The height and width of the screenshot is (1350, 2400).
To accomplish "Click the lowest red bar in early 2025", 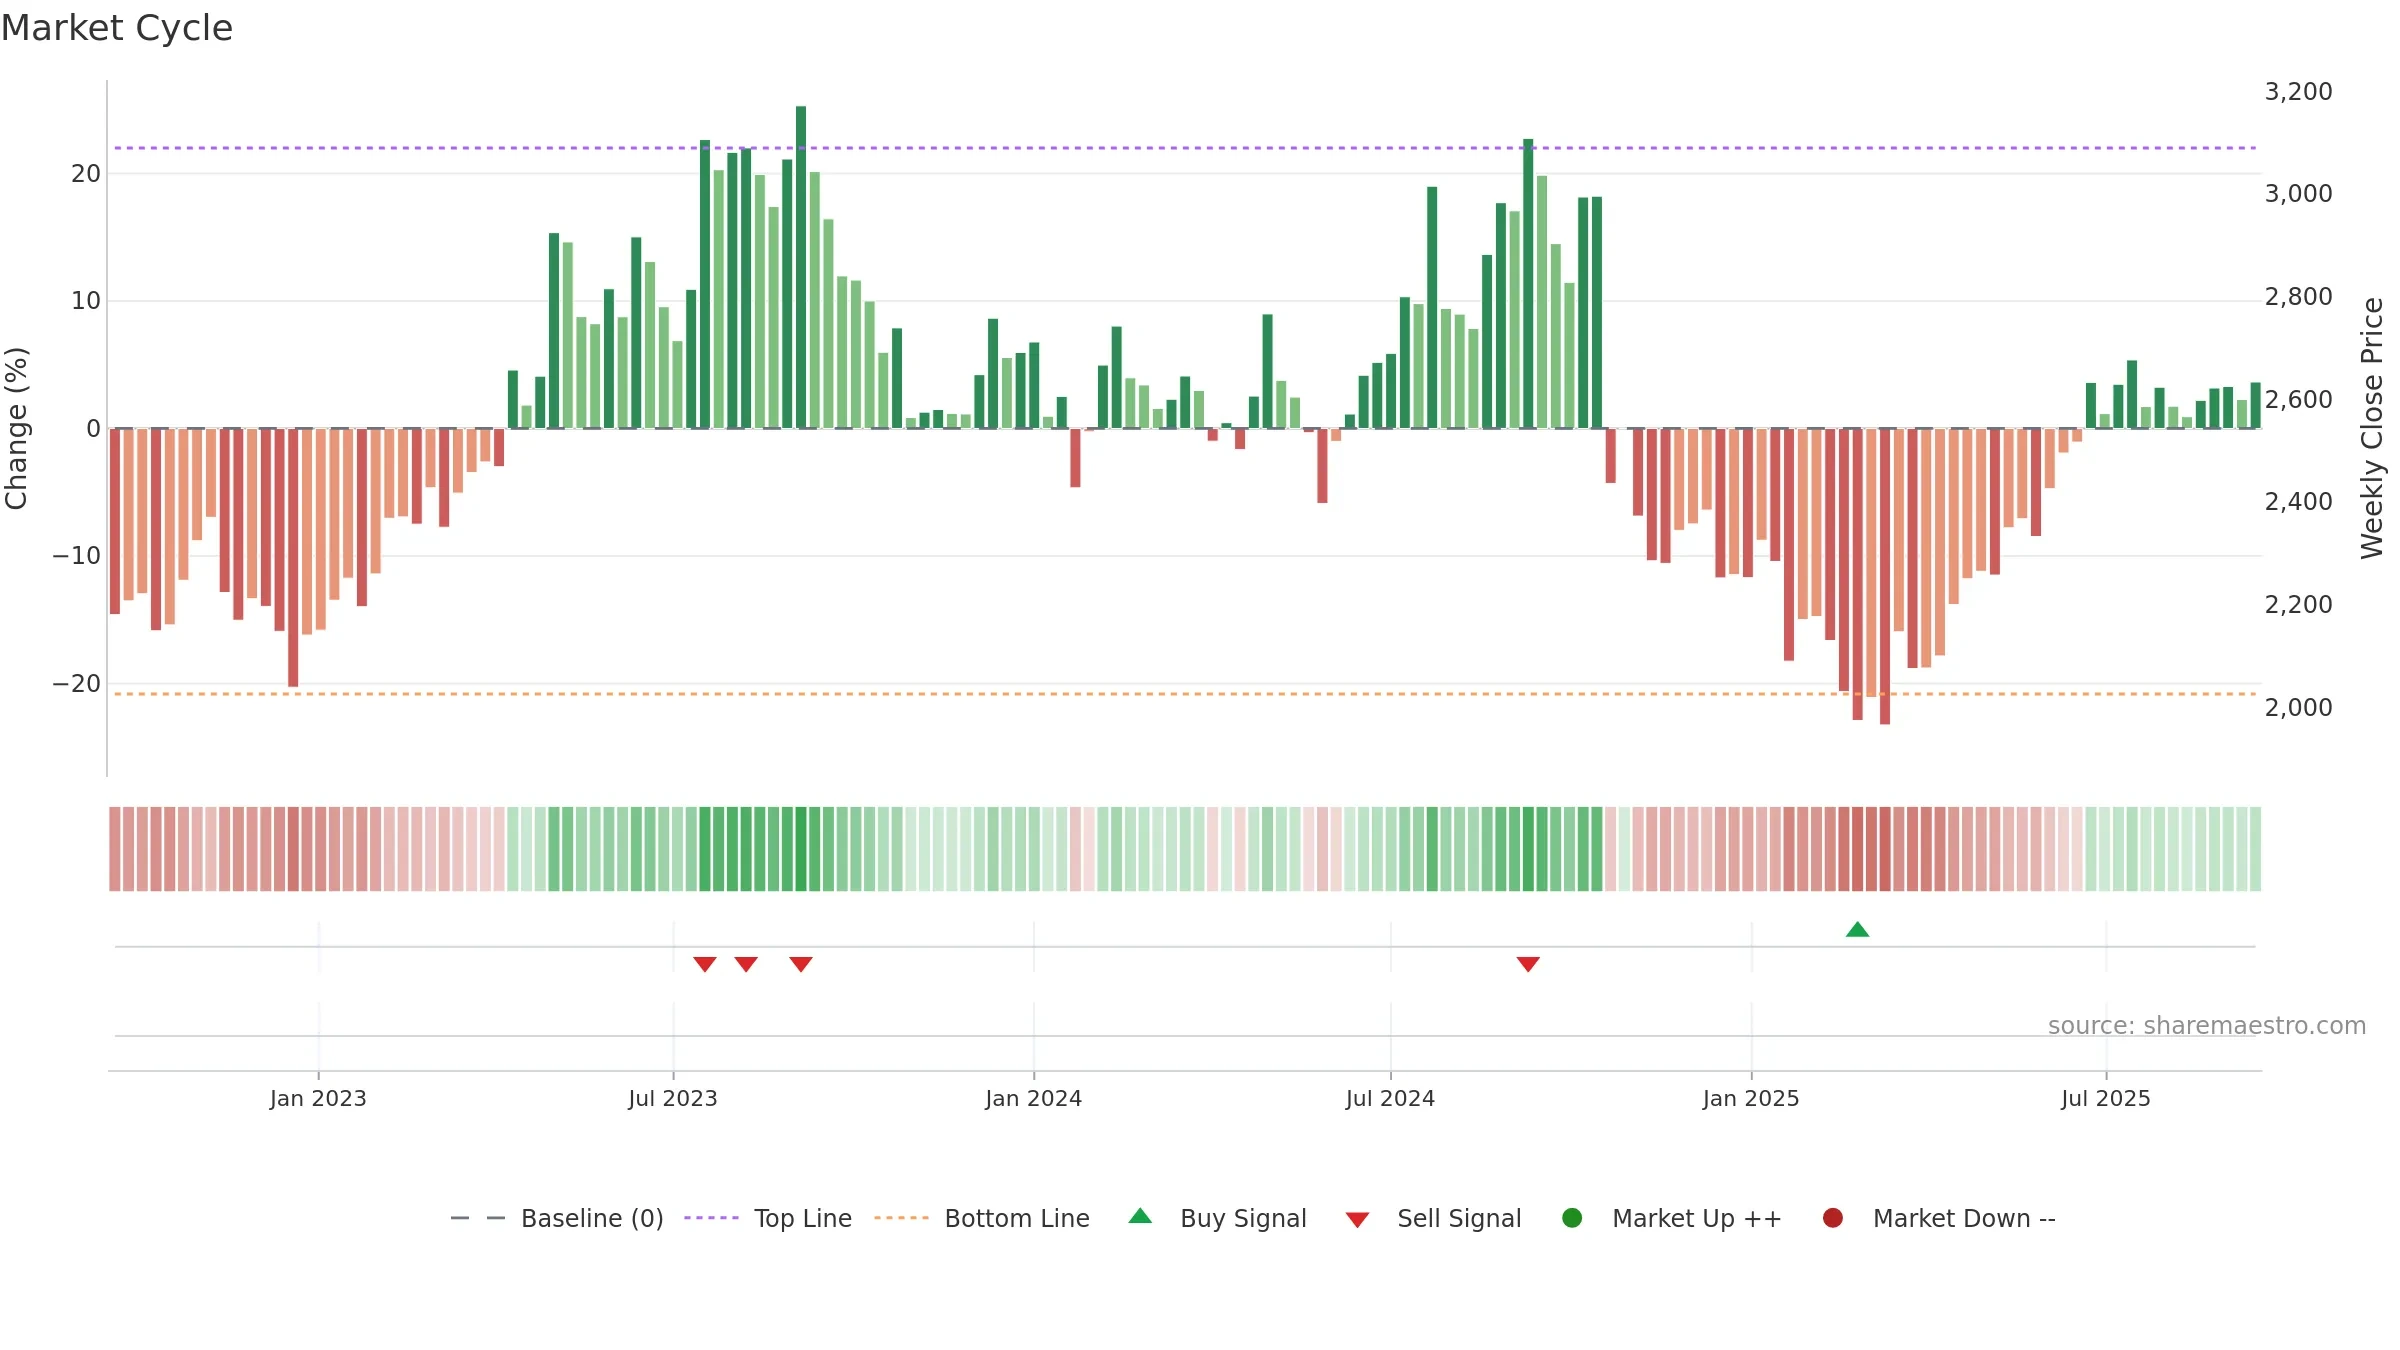I will point(1885,576).
